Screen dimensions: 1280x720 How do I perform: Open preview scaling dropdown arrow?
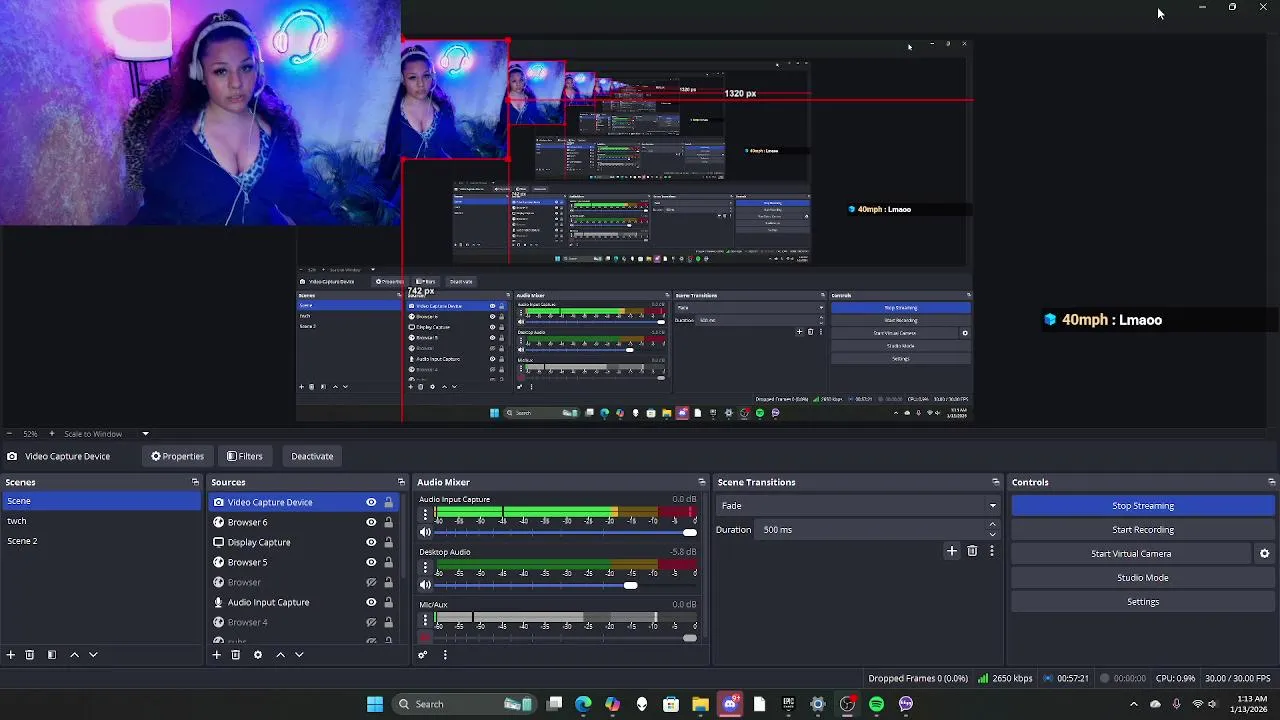[x=145, y=434]
